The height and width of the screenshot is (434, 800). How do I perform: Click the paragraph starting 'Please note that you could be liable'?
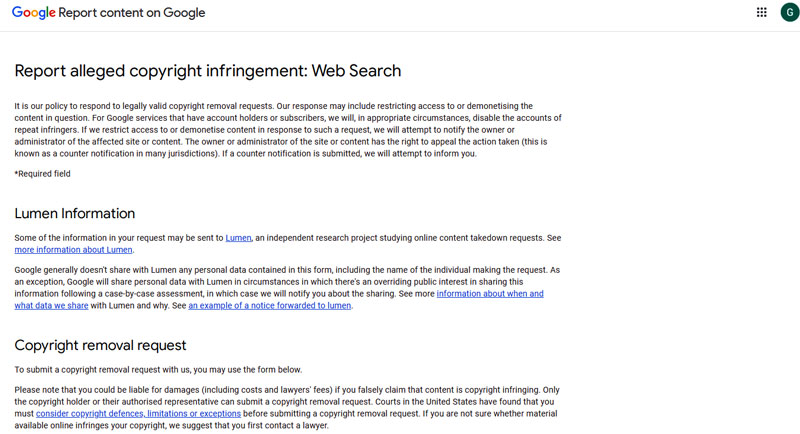click(x=287, y=407)
